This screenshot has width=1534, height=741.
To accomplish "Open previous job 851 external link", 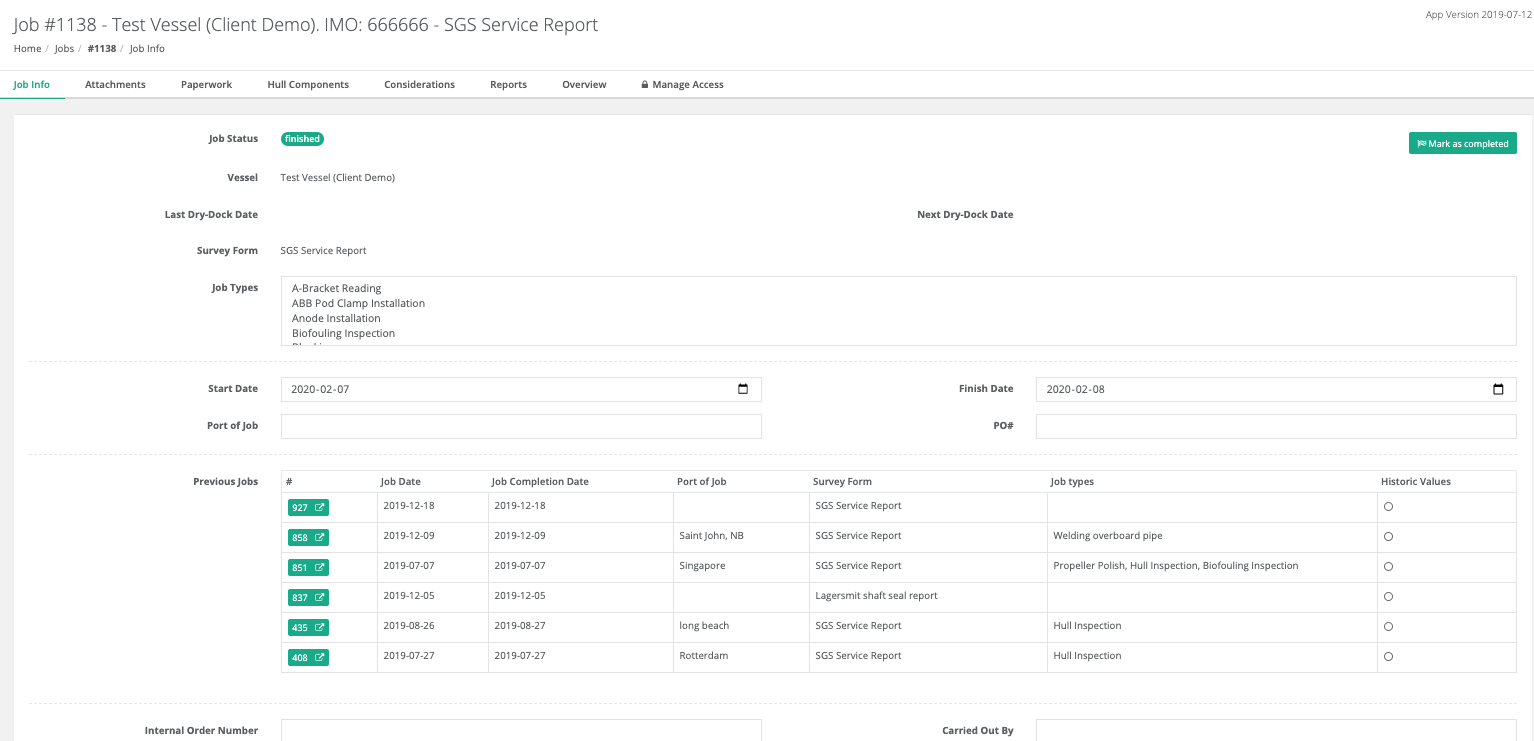I will (x=308, y=568).
